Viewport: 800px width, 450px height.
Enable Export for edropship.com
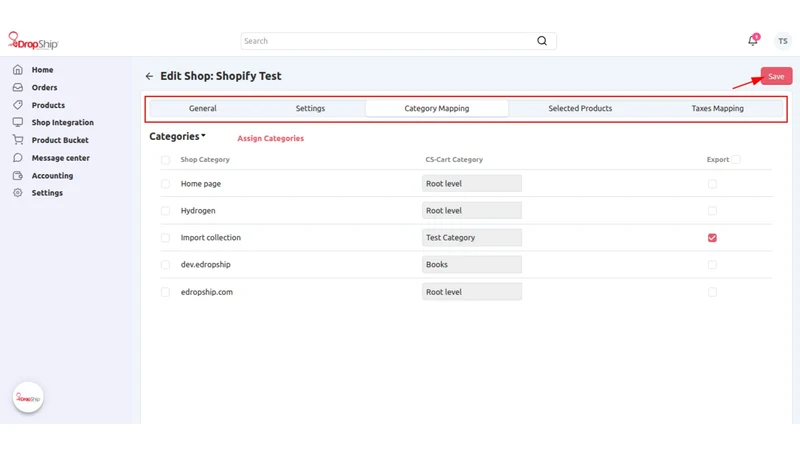pyautogui.click(x=712, y=292)
